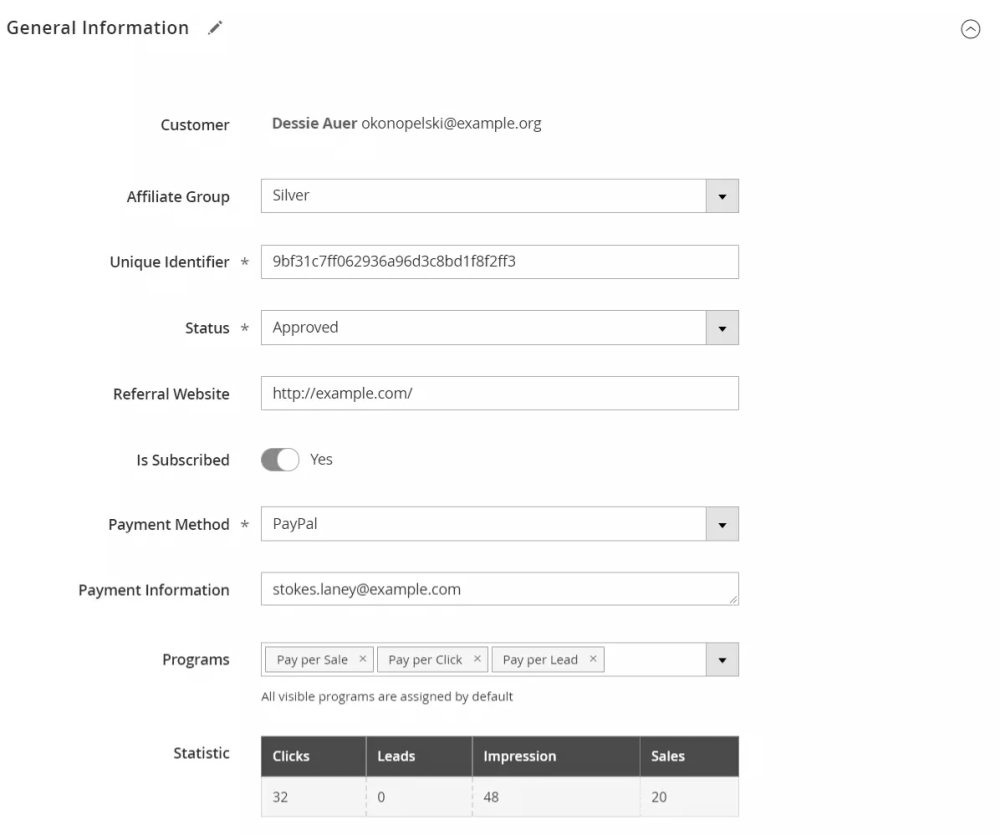Click the pencil edit icon beside General Information

214,30
